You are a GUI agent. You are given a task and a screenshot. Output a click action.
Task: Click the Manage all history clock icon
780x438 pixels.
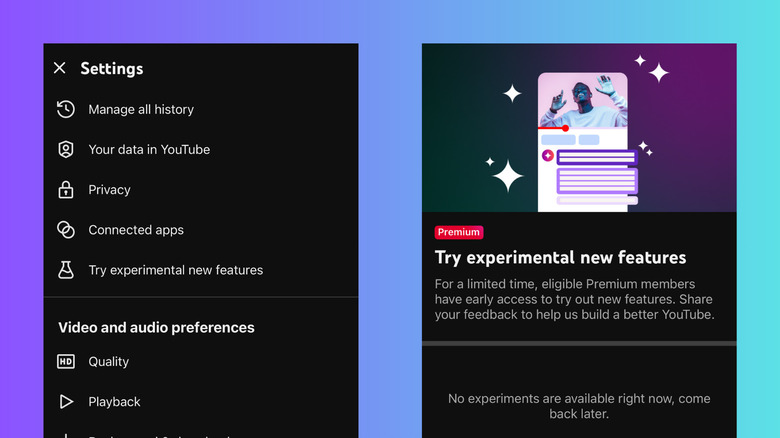66,109
